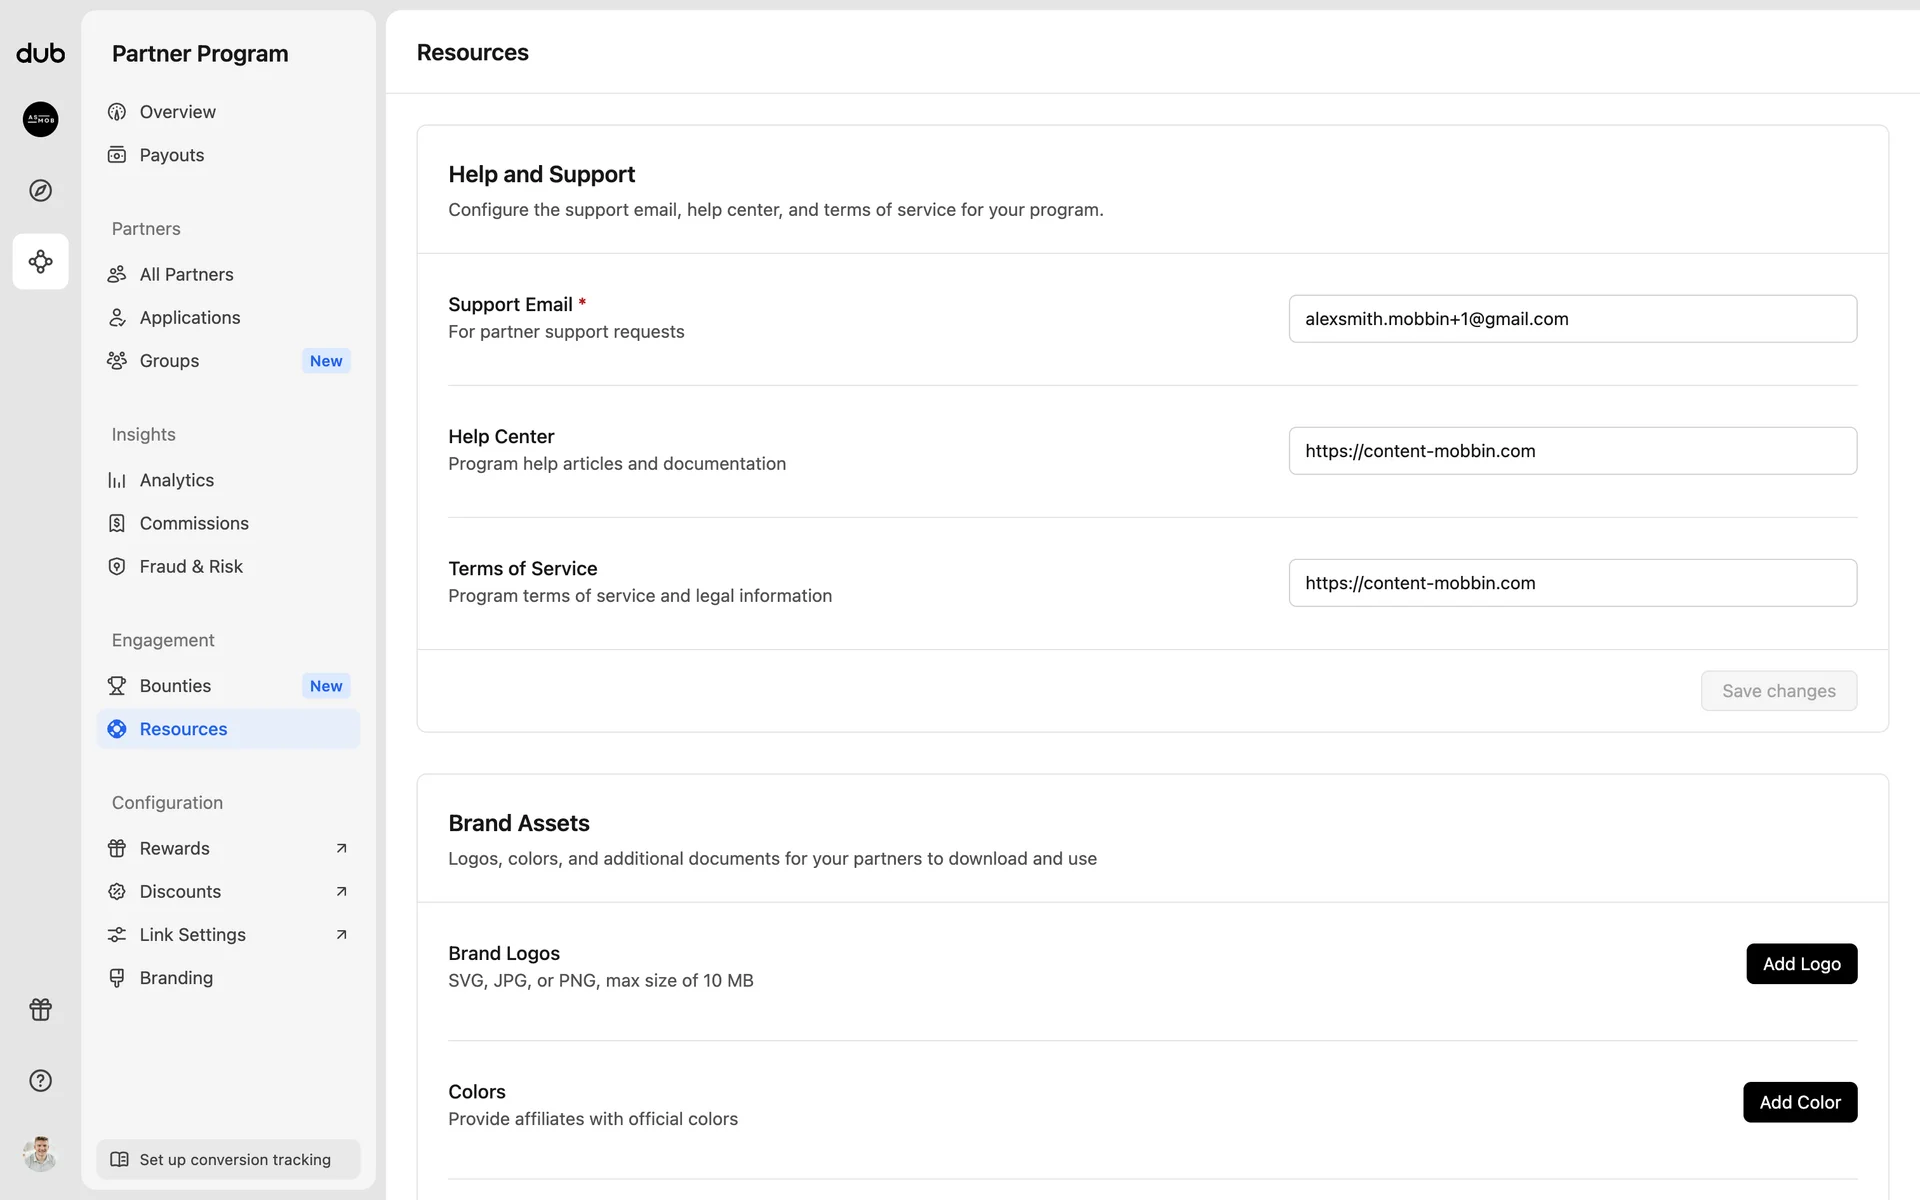Navigate to All Partners
This screenshot has height=1200, width=1920.
186,274
